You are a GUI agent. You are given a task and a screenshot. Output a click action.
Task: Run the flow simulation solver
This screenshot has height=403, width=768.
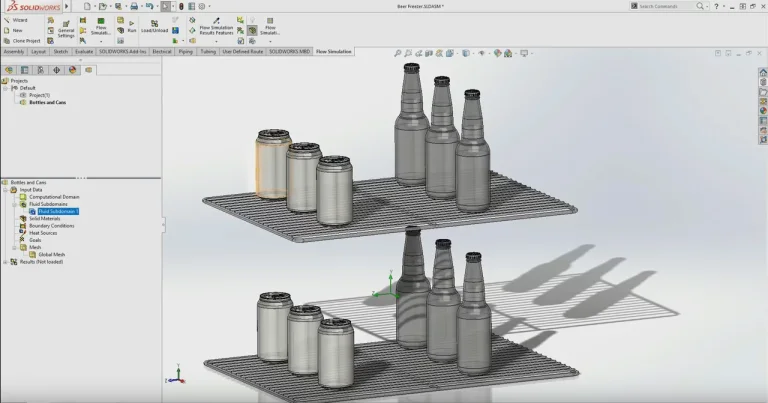tap(131, 26)
